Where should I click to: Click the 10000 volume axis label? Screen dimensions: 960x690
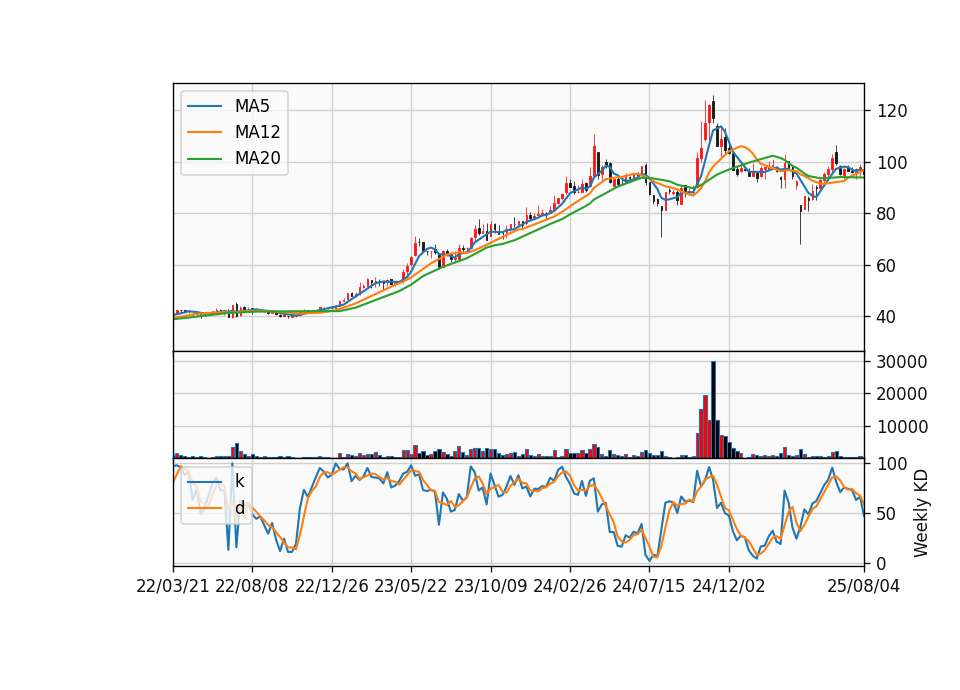pyautogui.click(x=902, y=427)
